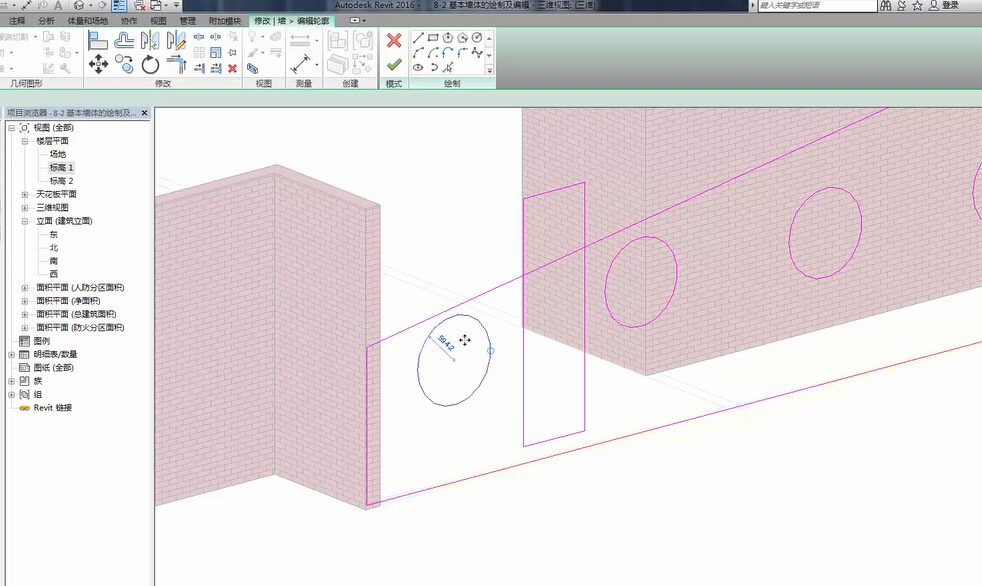Expand the 三维视图 tree node
Viewport: 982px width, 586px height.
click(25, 207)
